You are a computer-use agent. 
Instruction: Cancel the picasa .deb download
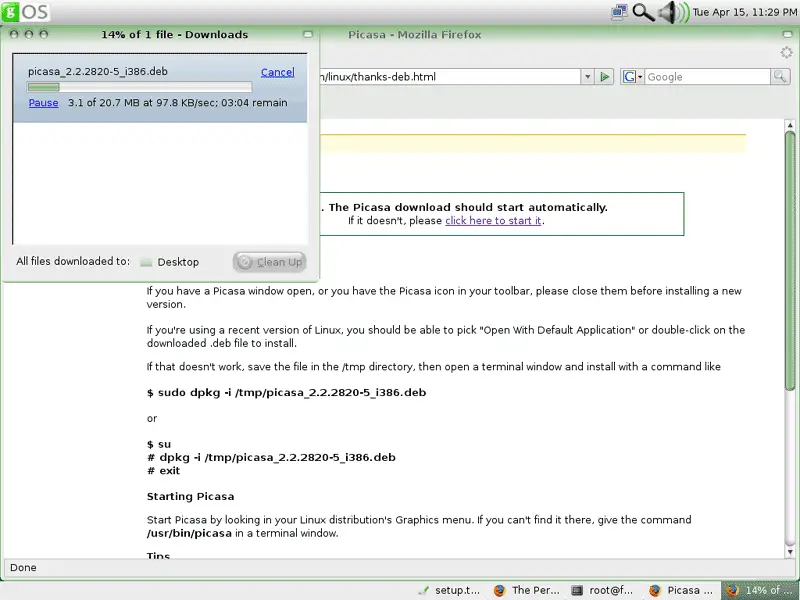277,72
